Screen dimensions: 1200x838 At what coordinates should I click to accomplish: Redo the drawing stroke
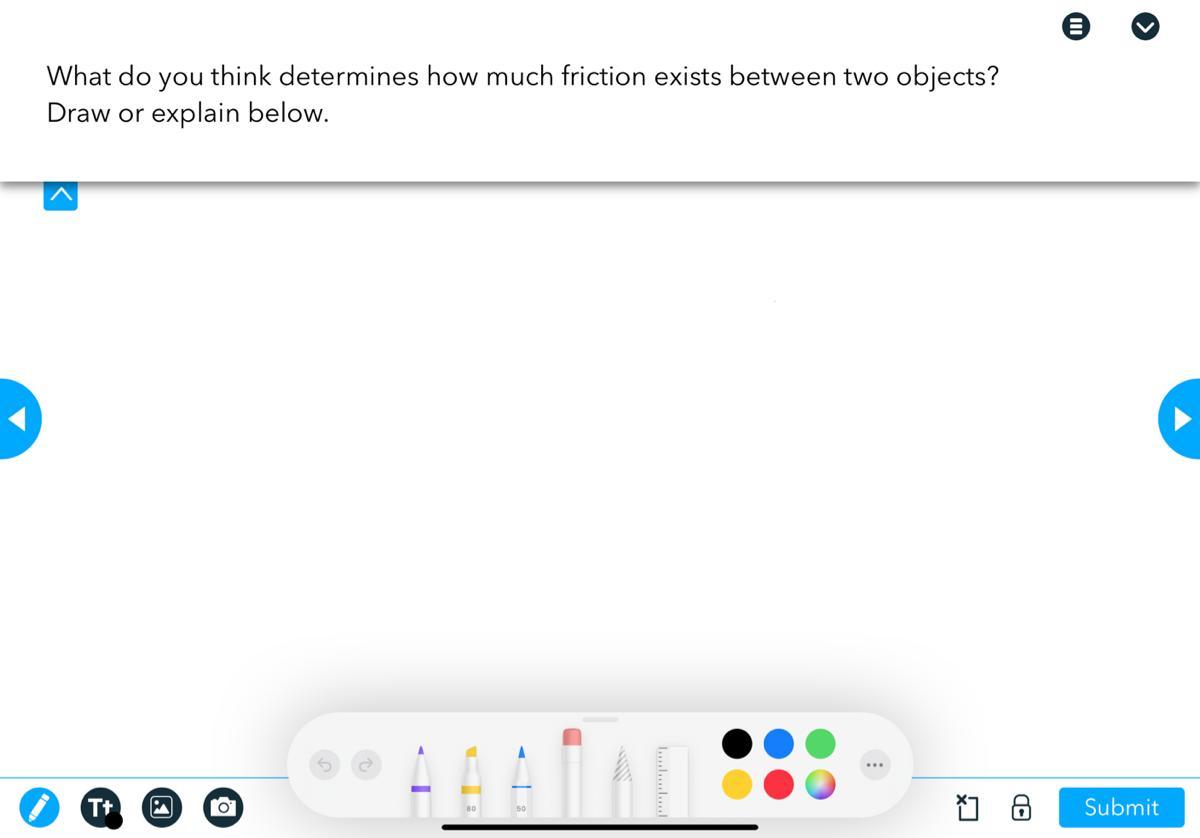(x=366, y=765)
